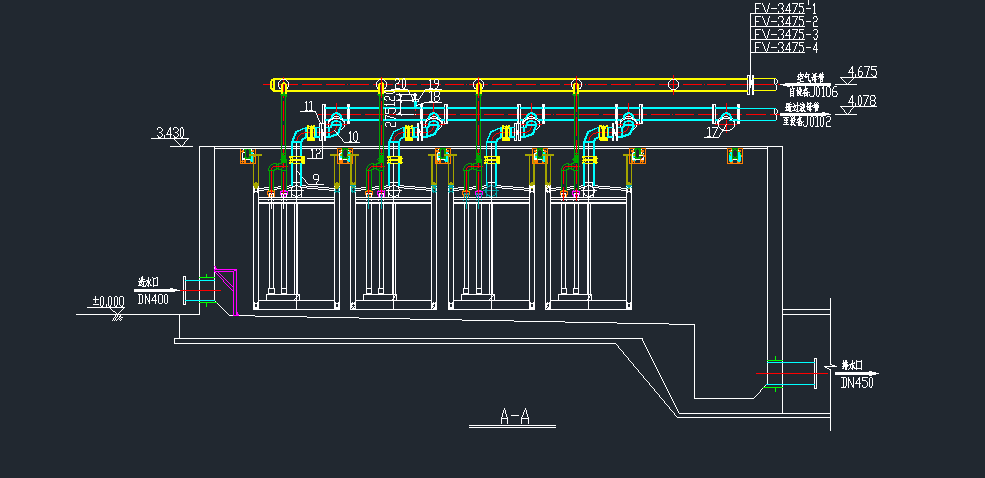Select the FV-3475-3 valve tag text
Viewport: 985px width, 478px height.
tap(786, 34)
